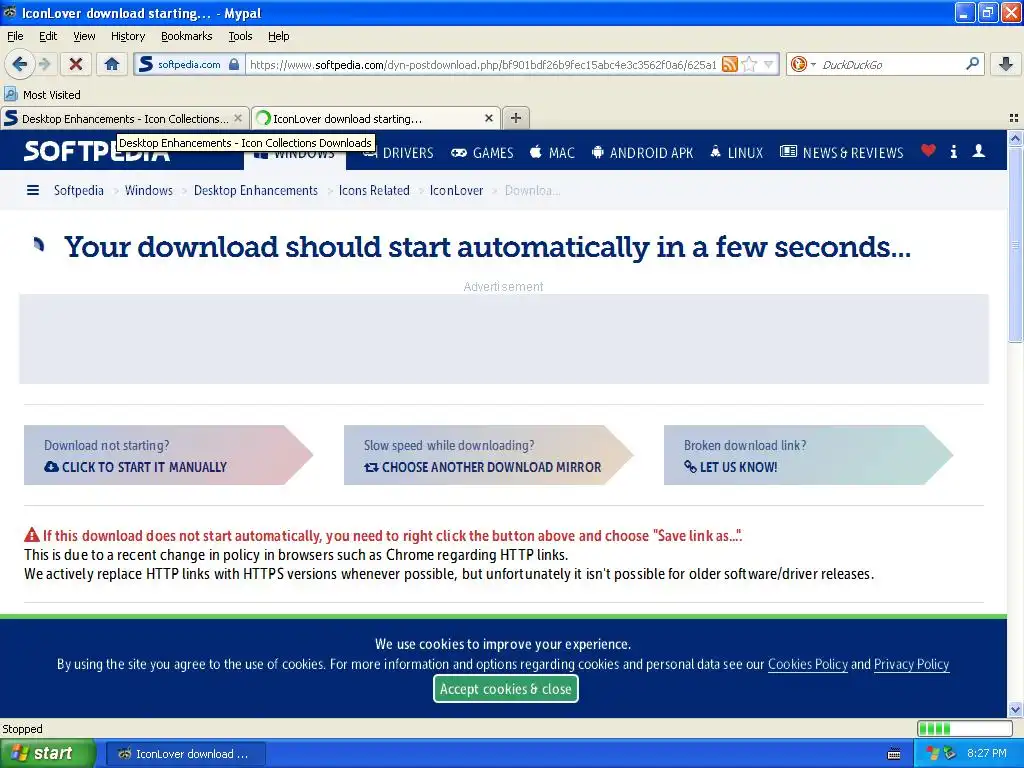
Task: Open the Cookies Policy link
Action: pos(807,664)
